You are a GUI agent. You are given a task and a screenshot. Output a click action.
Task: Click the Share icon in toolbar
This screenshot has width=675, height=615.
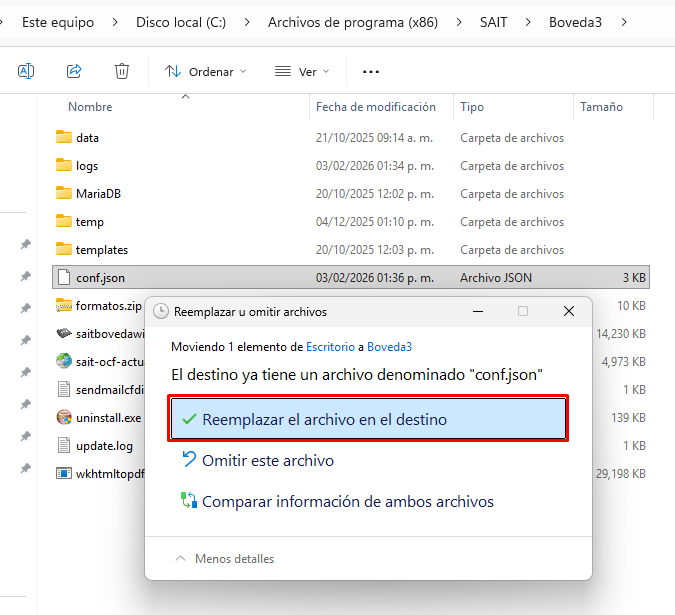74,71
